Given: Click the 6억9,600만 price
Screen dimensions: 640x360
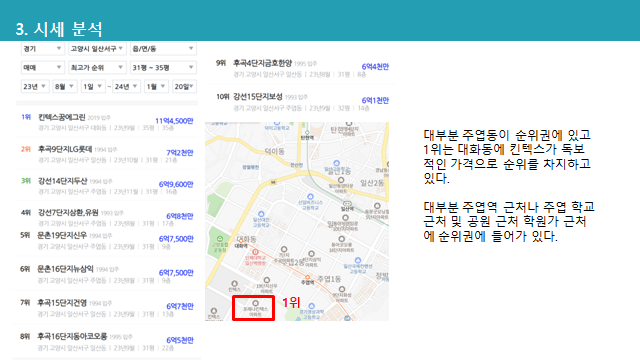Looking at the screenshot, I should (176, 184).
